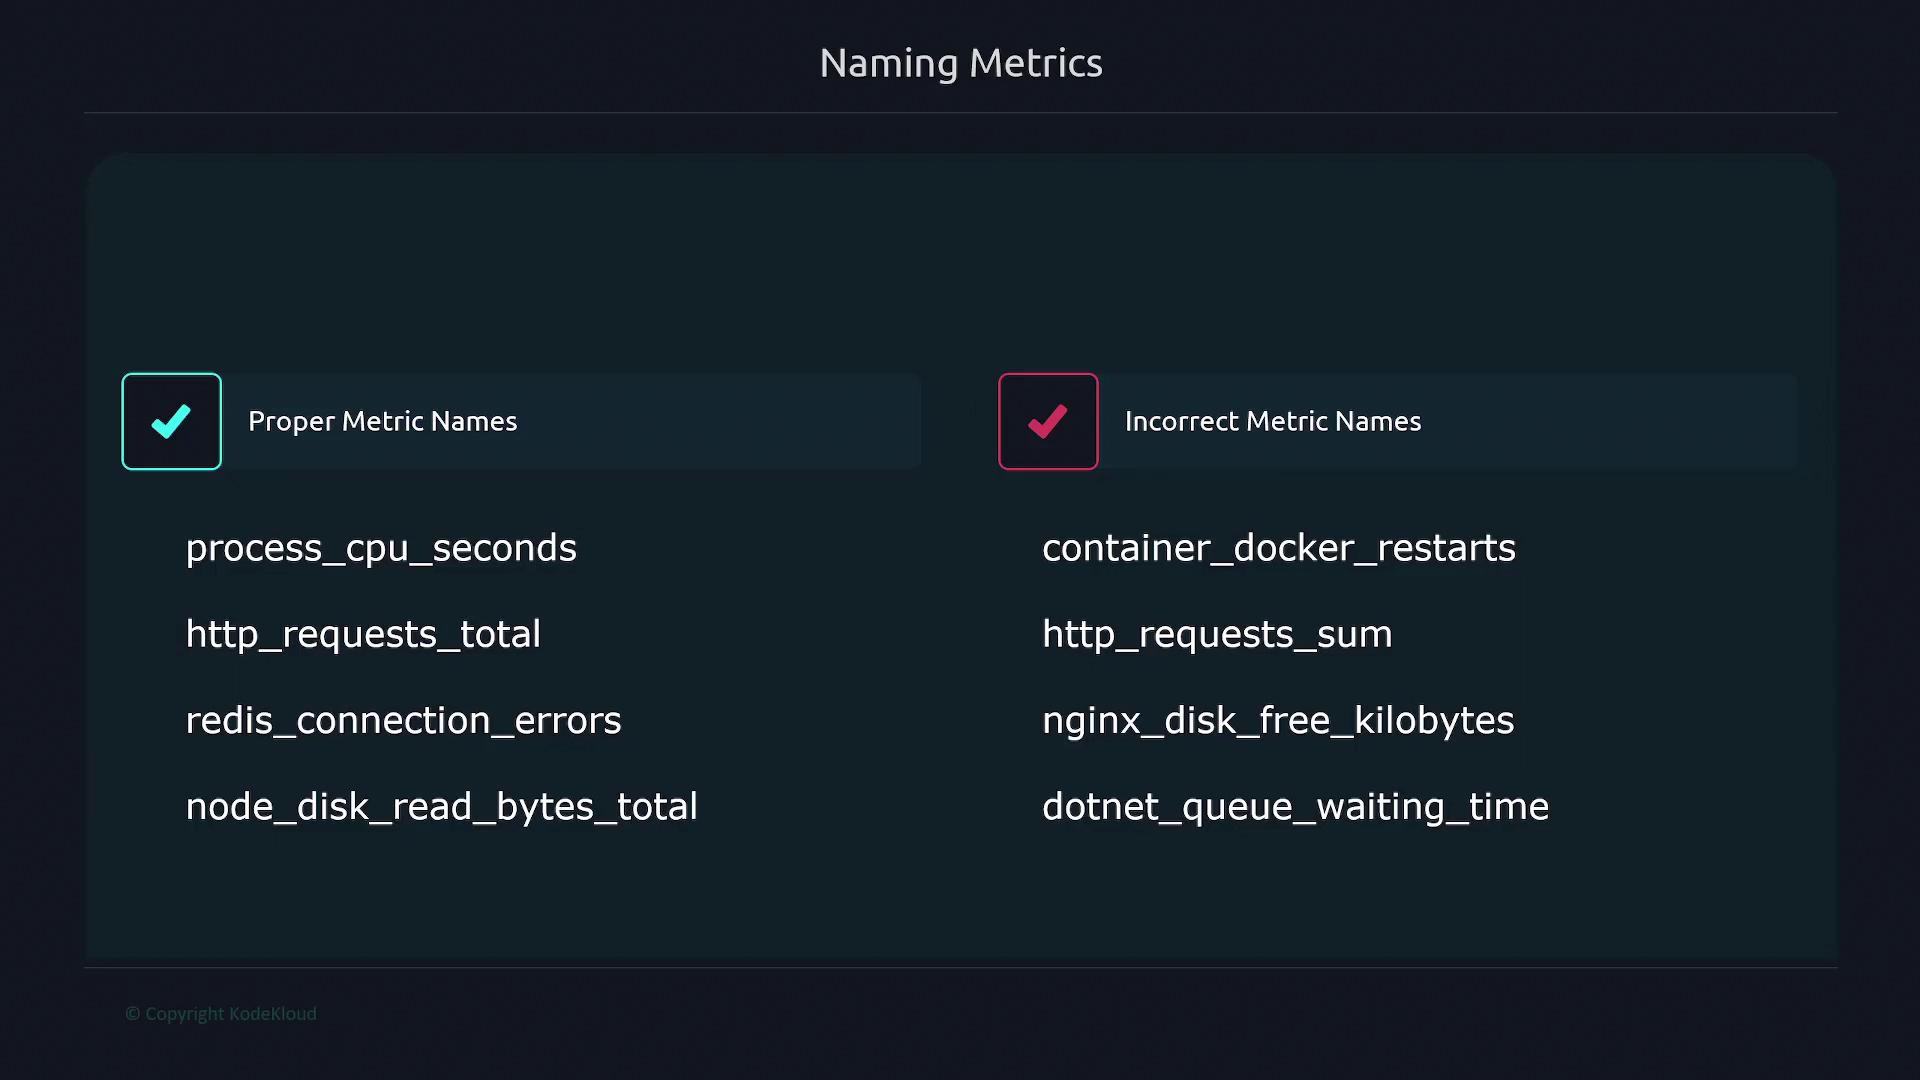Click http_requests_sum metric name
1920x1080 pixels.
pyautogui.click(x=1216, y=634)
